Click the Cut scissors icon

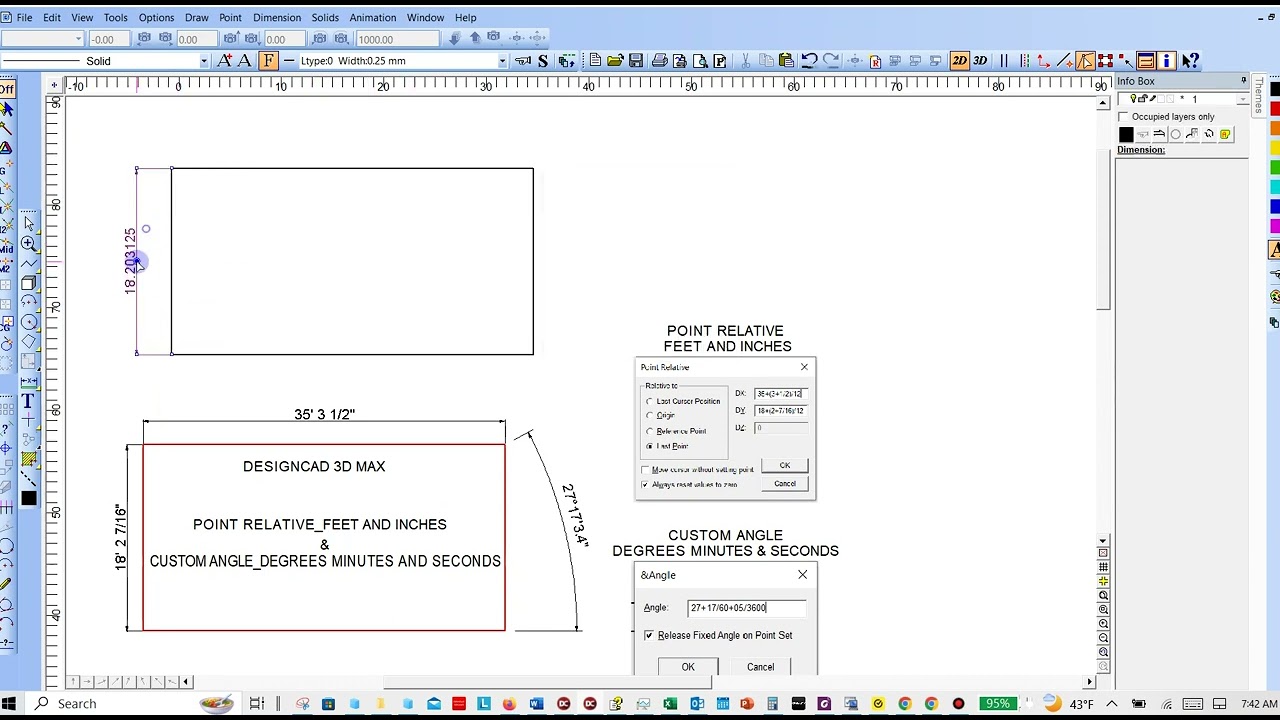coord(746,61)
